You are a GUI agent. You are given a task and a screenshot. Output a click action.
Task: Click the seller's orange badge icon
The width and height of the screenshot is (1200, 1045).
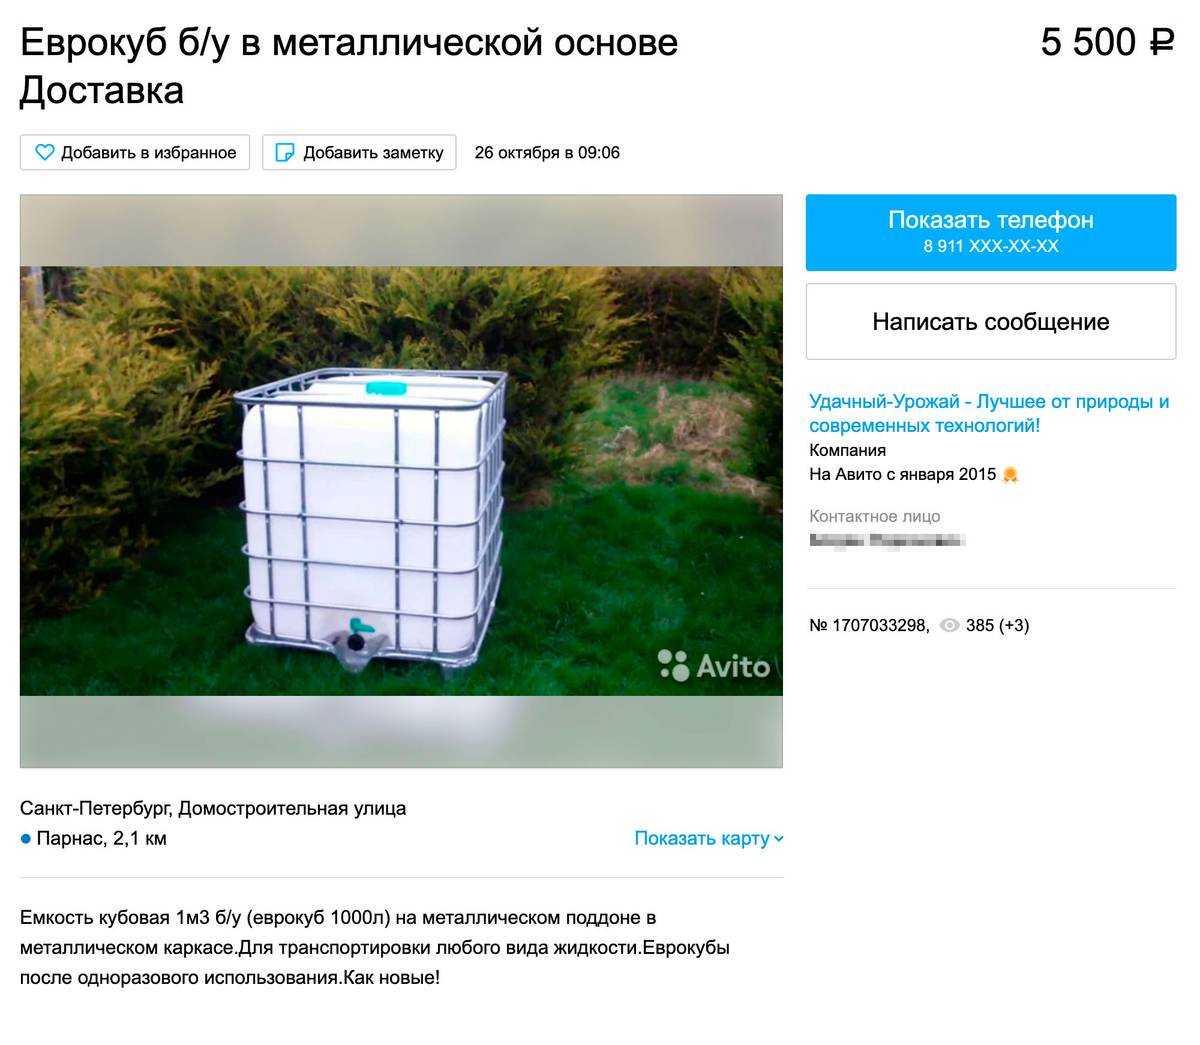(x=1010, y=475)
